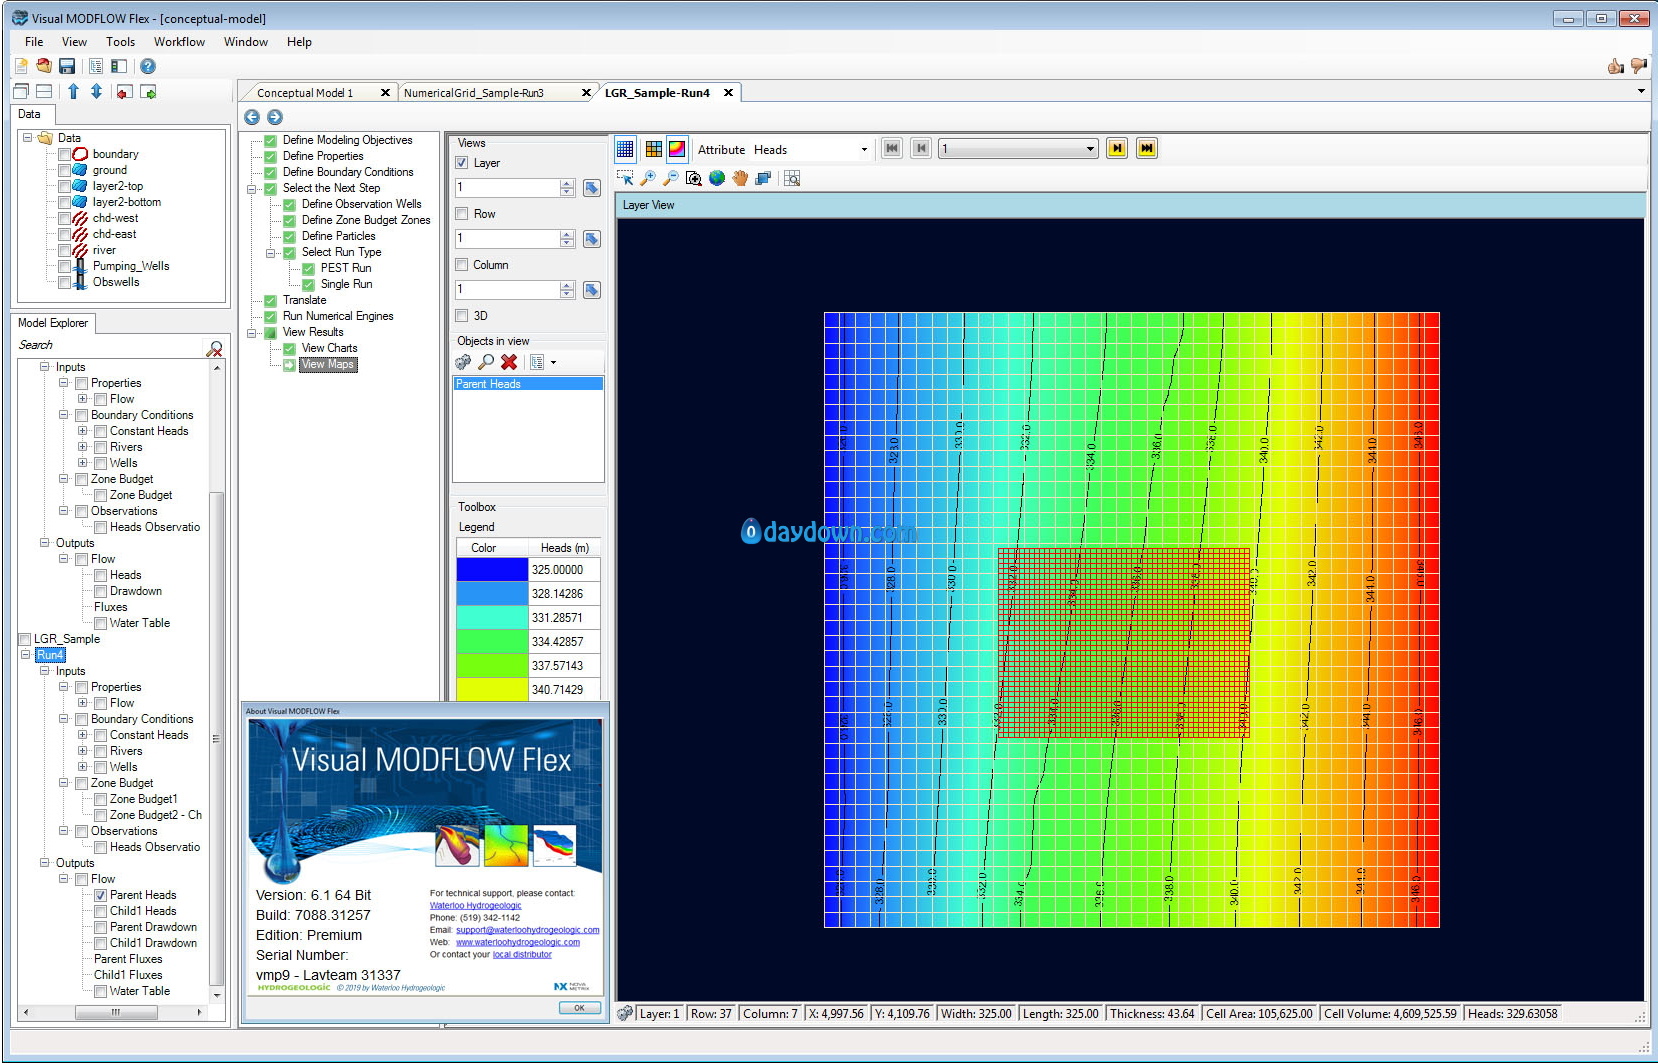Check the Pumping_Wells data checkbox

[x=64, y=266]
